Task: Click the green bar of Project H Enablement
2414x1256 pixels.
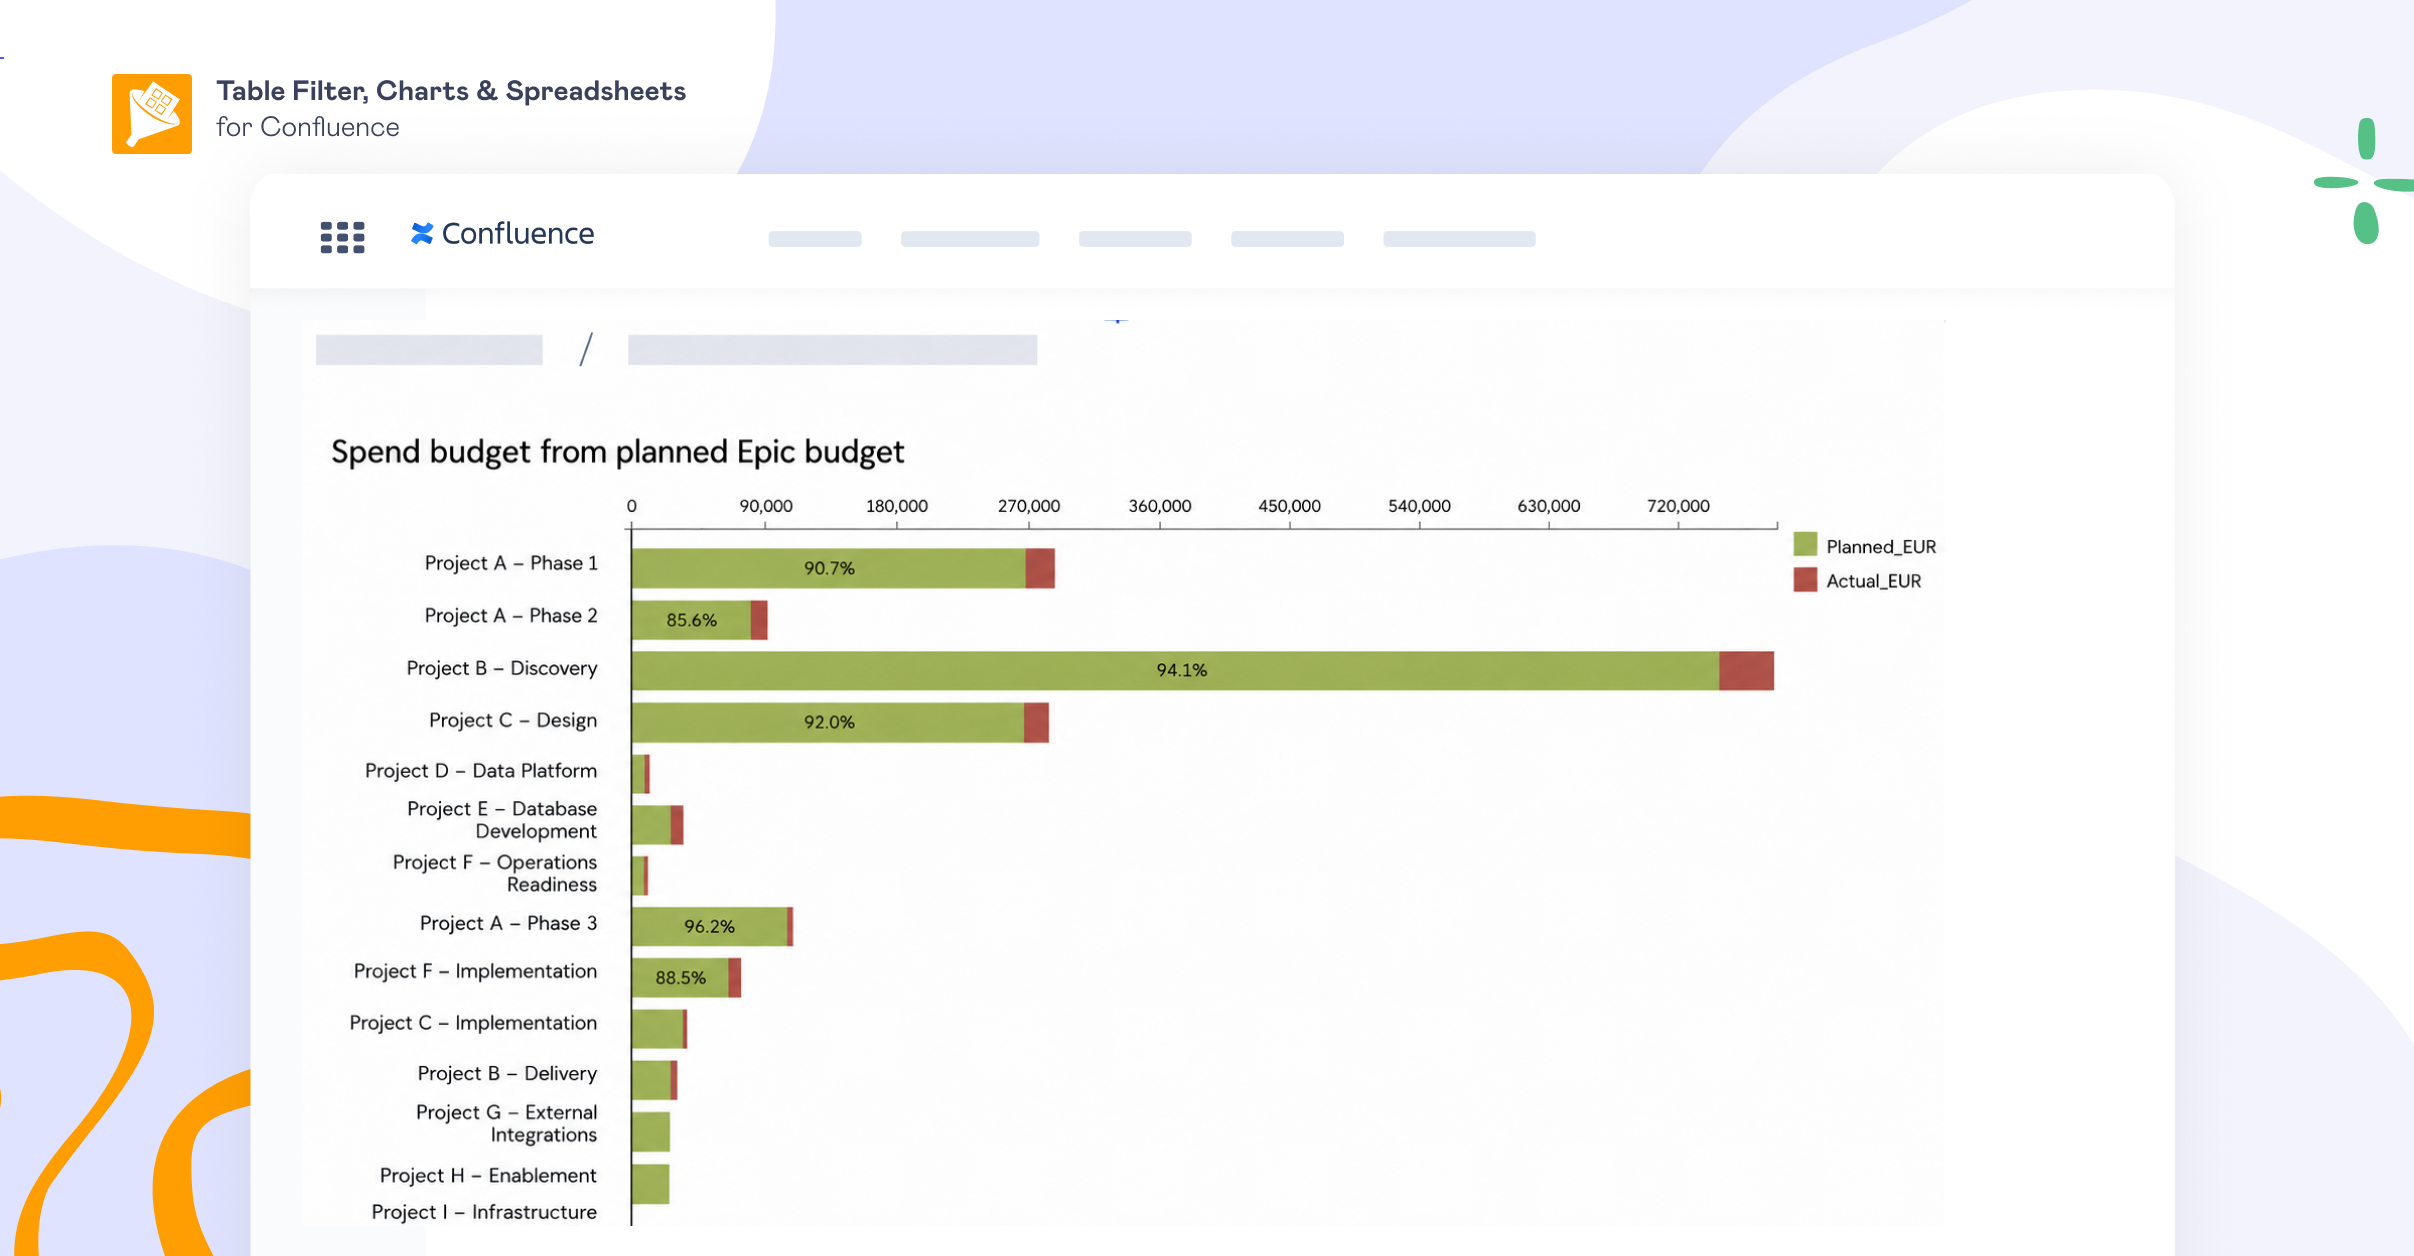Action: pos(651,1184)
